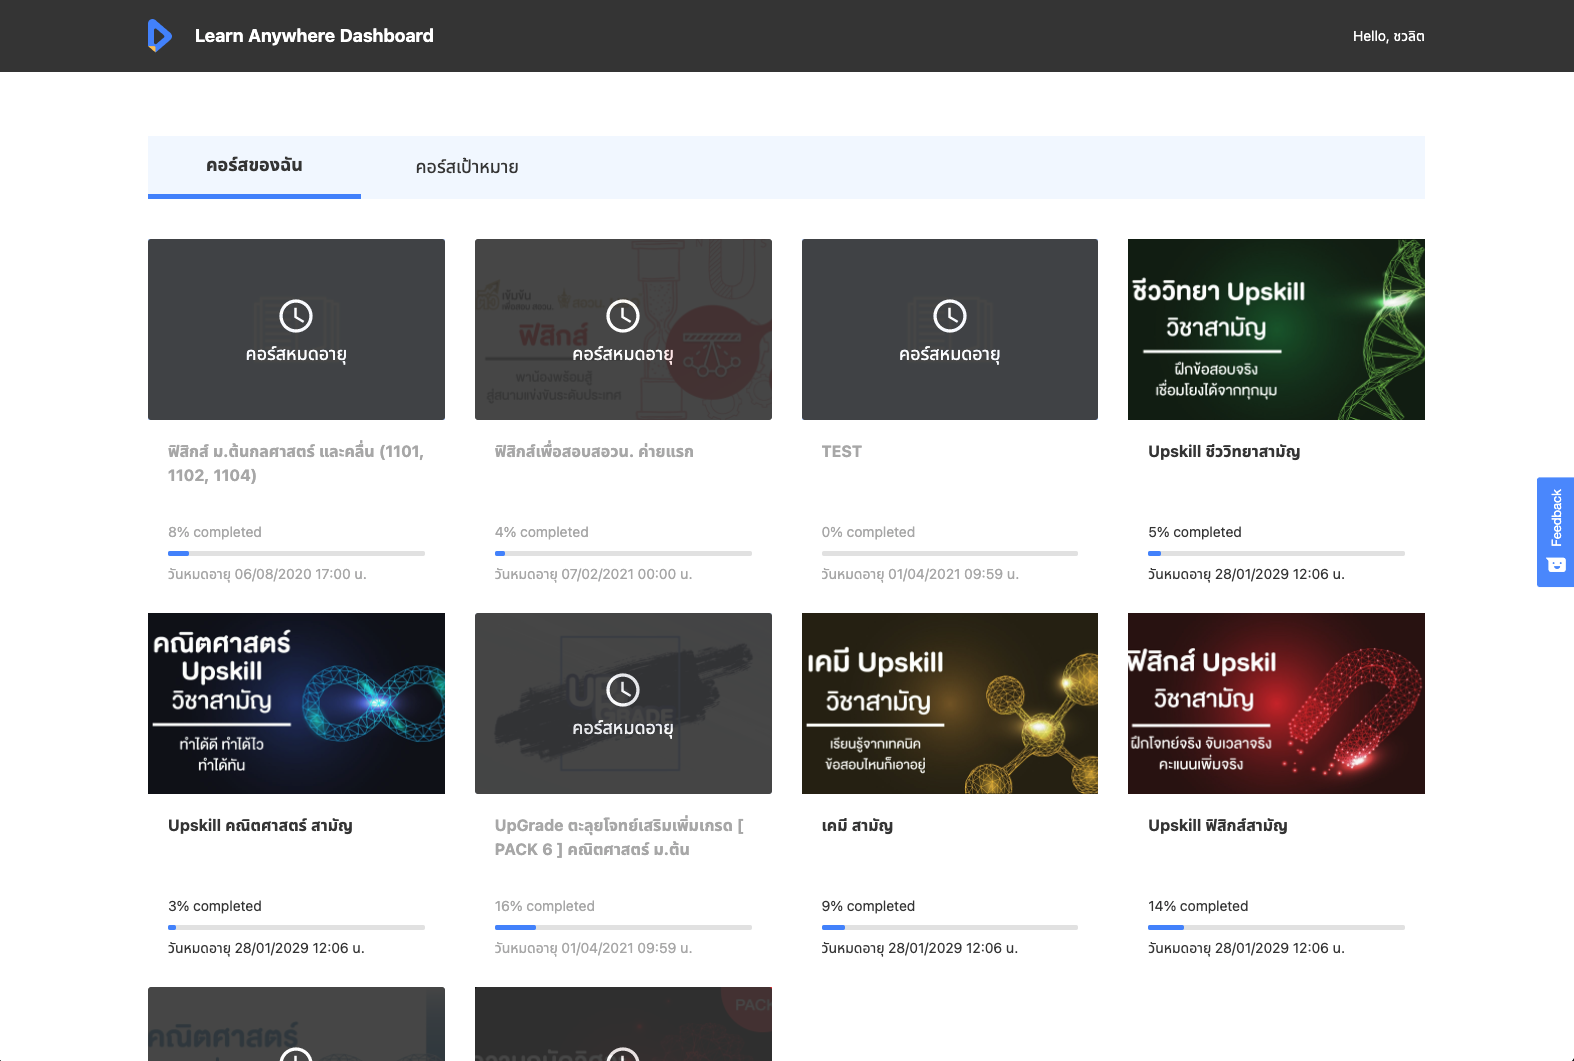Click progress bar of UpGrade PACK 6 course
This screenshot has height=1061, width=1574.
[623, 927]
